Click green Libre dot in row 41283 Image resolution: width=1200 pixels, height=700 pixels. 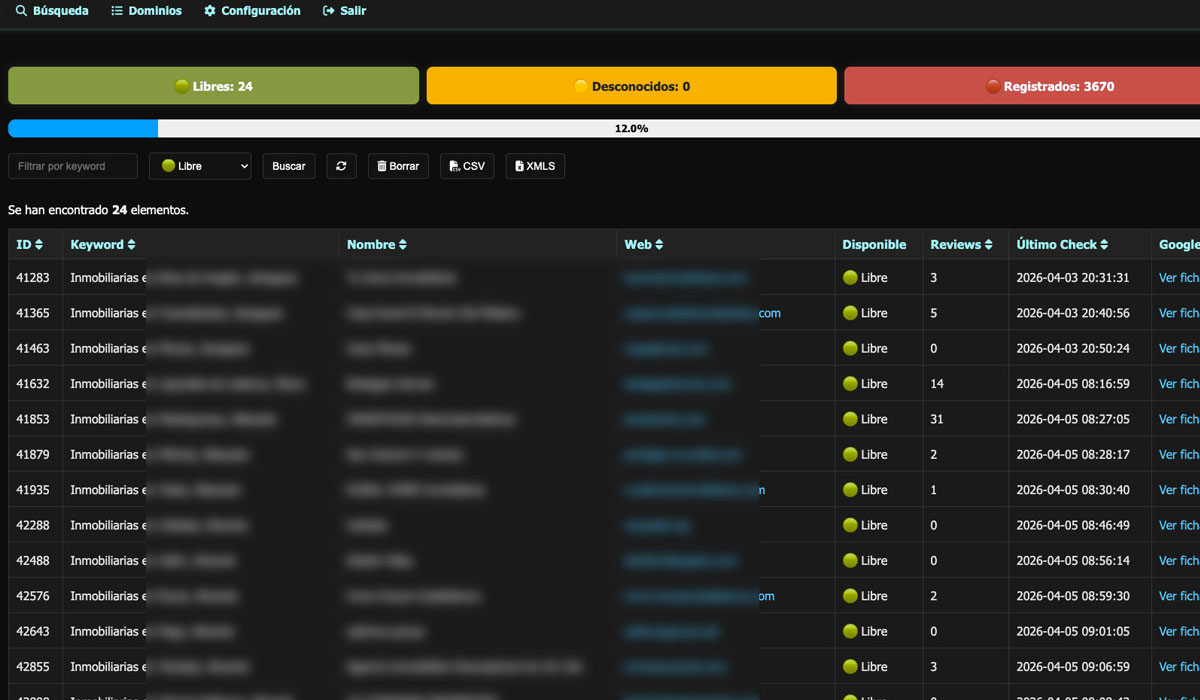point(850,278)
